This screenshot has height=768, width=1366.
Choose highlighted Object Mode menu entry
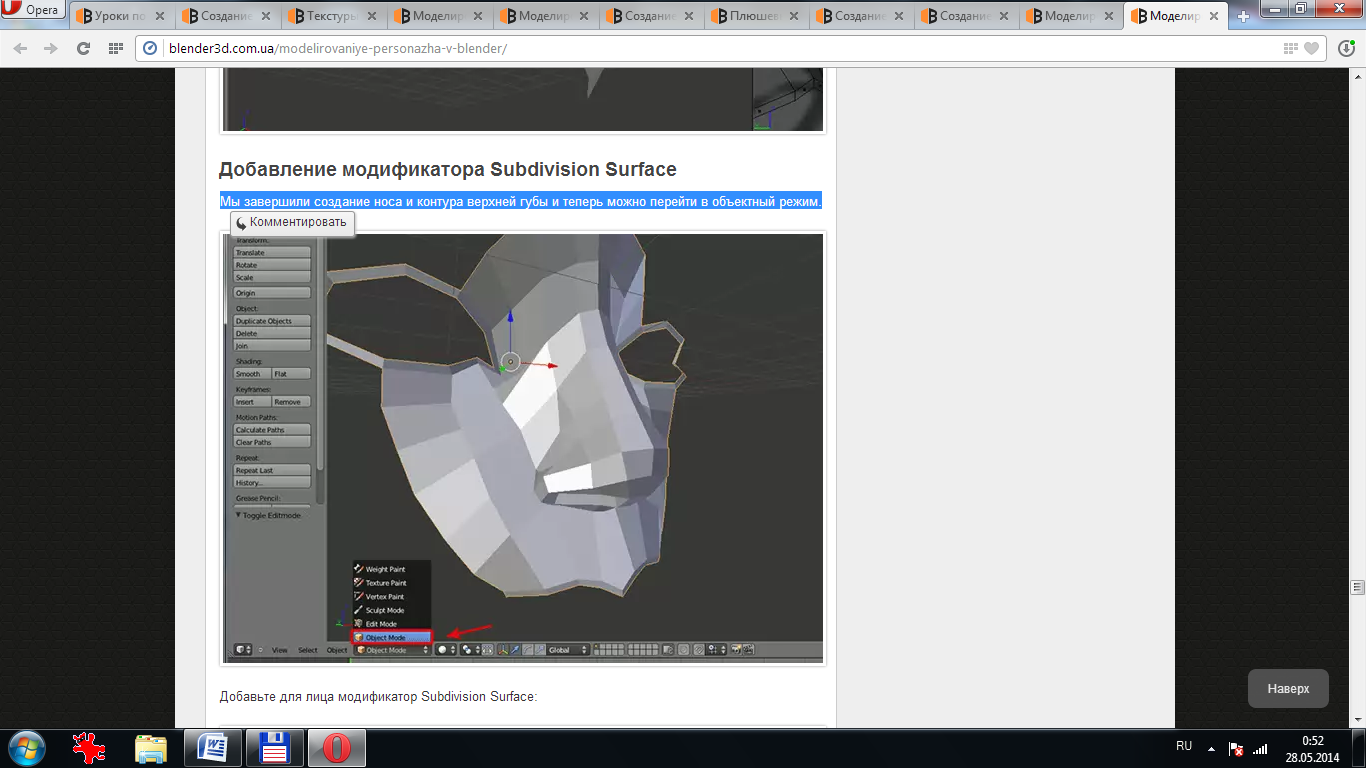391,637
